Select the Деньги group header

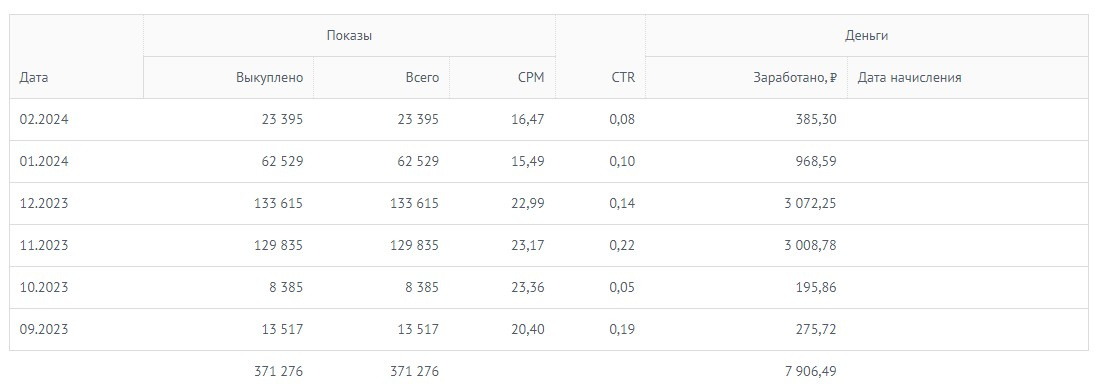[x=867, y=36]
